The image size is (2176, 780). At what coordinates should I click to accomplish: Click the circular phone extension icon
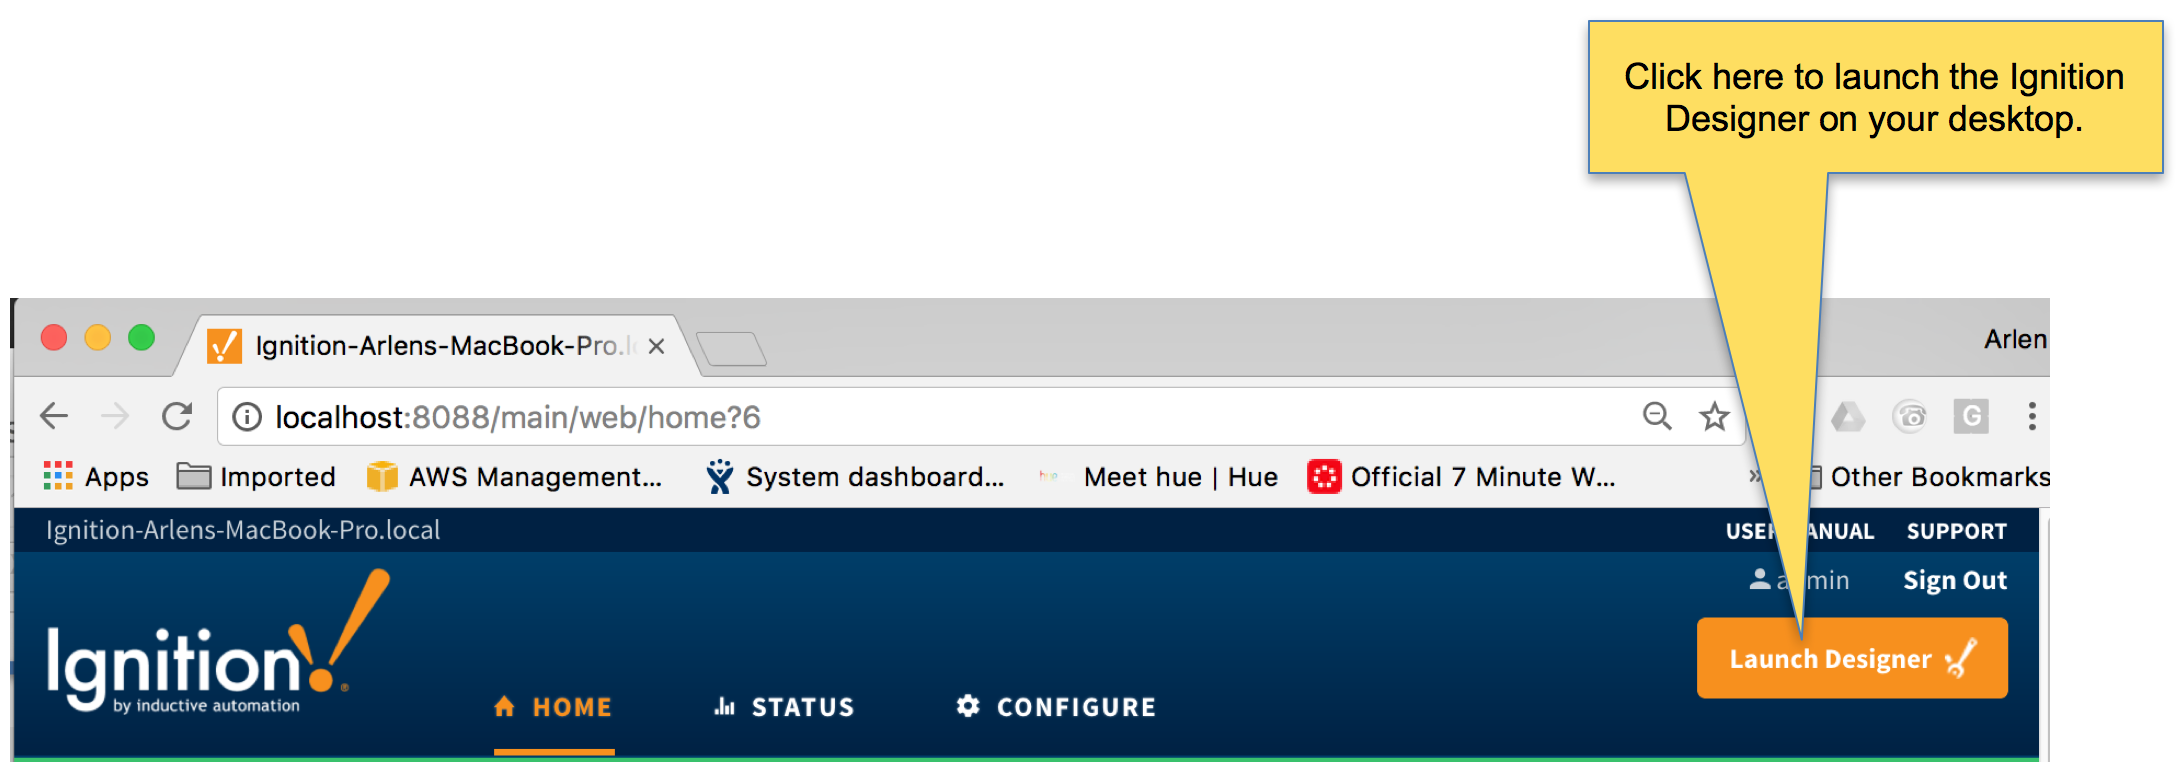[1909, 416]
